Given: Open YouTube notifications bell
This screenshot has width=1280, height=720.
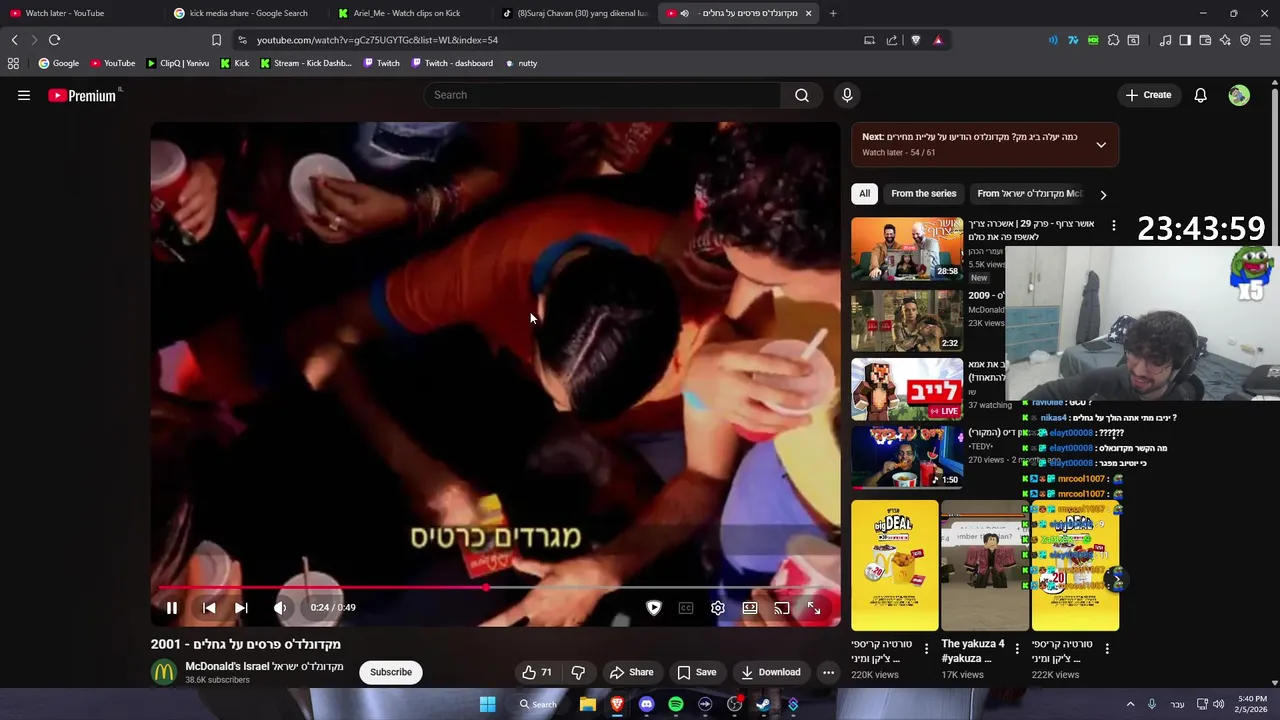Looking at the screenshot, I should pyautogui.click(x=1200, y=95).
